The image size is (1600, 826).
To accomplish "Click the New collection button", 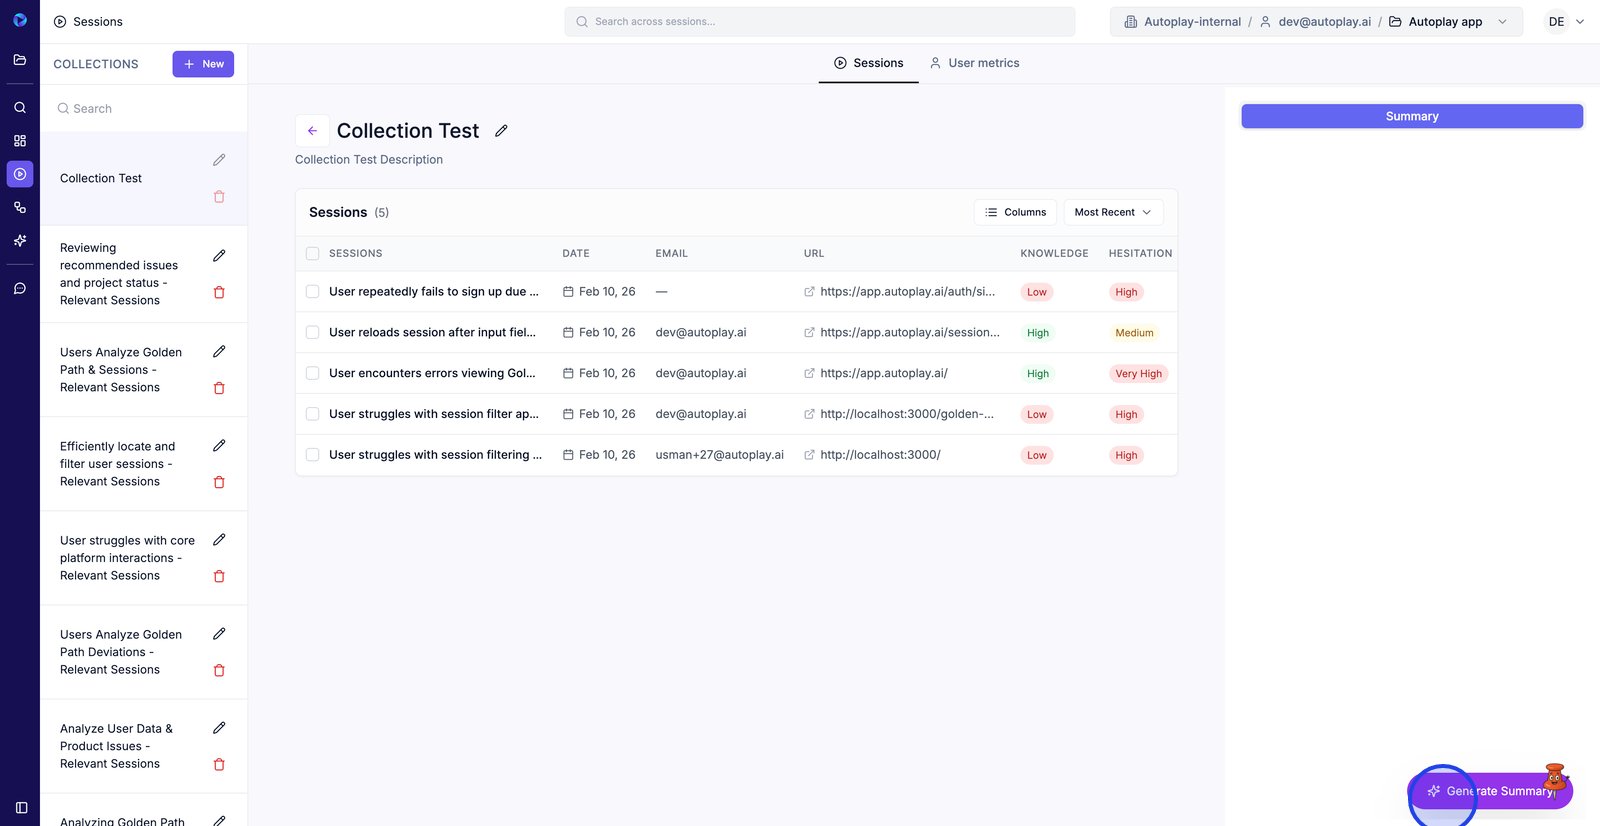I will (203, 64).
